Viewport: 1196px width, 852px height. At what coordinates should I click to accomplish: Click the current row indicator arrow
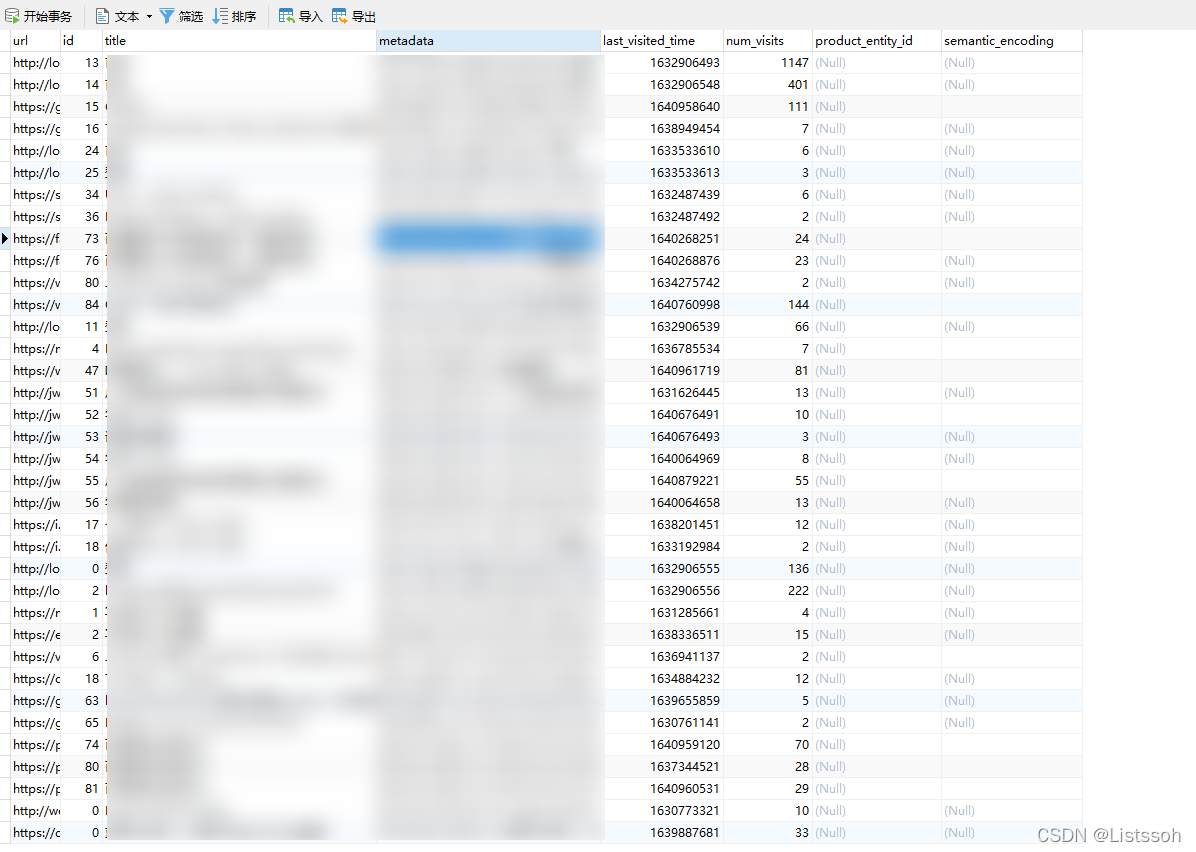coord(5,239)
